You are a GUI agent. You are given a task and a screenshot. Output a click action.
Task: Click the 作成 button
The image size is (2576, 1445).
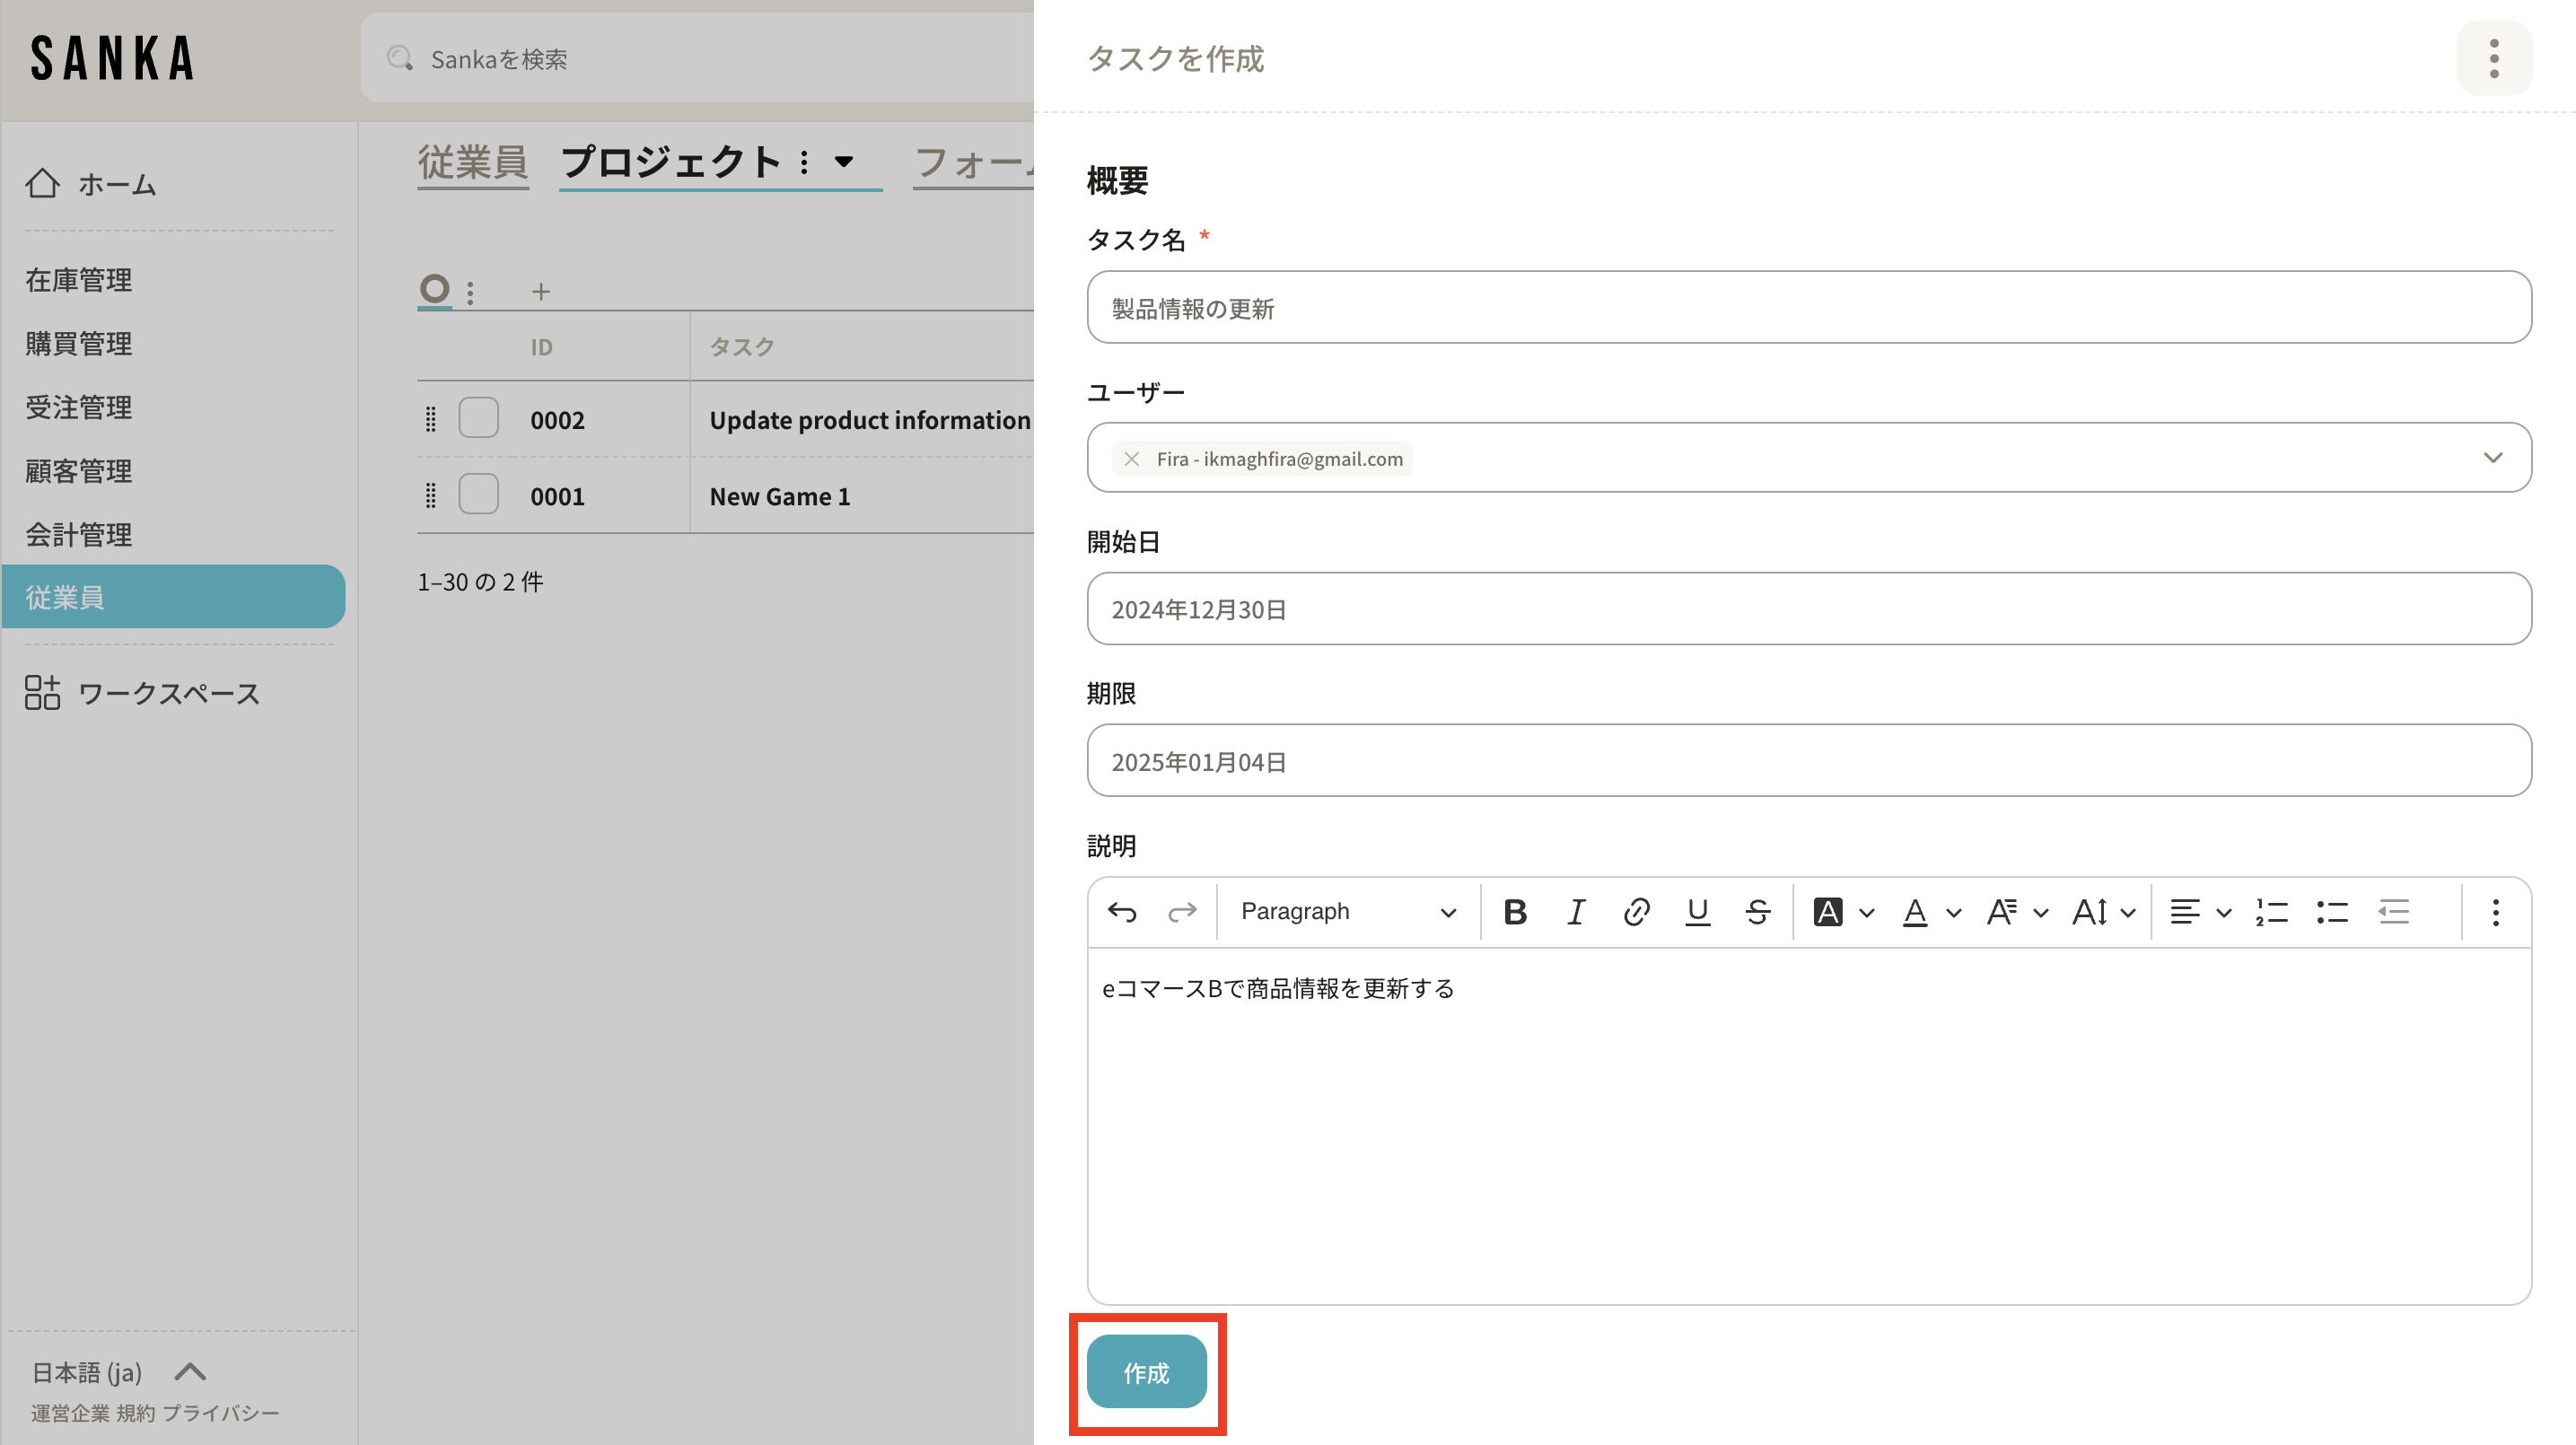point(1146,1372)
